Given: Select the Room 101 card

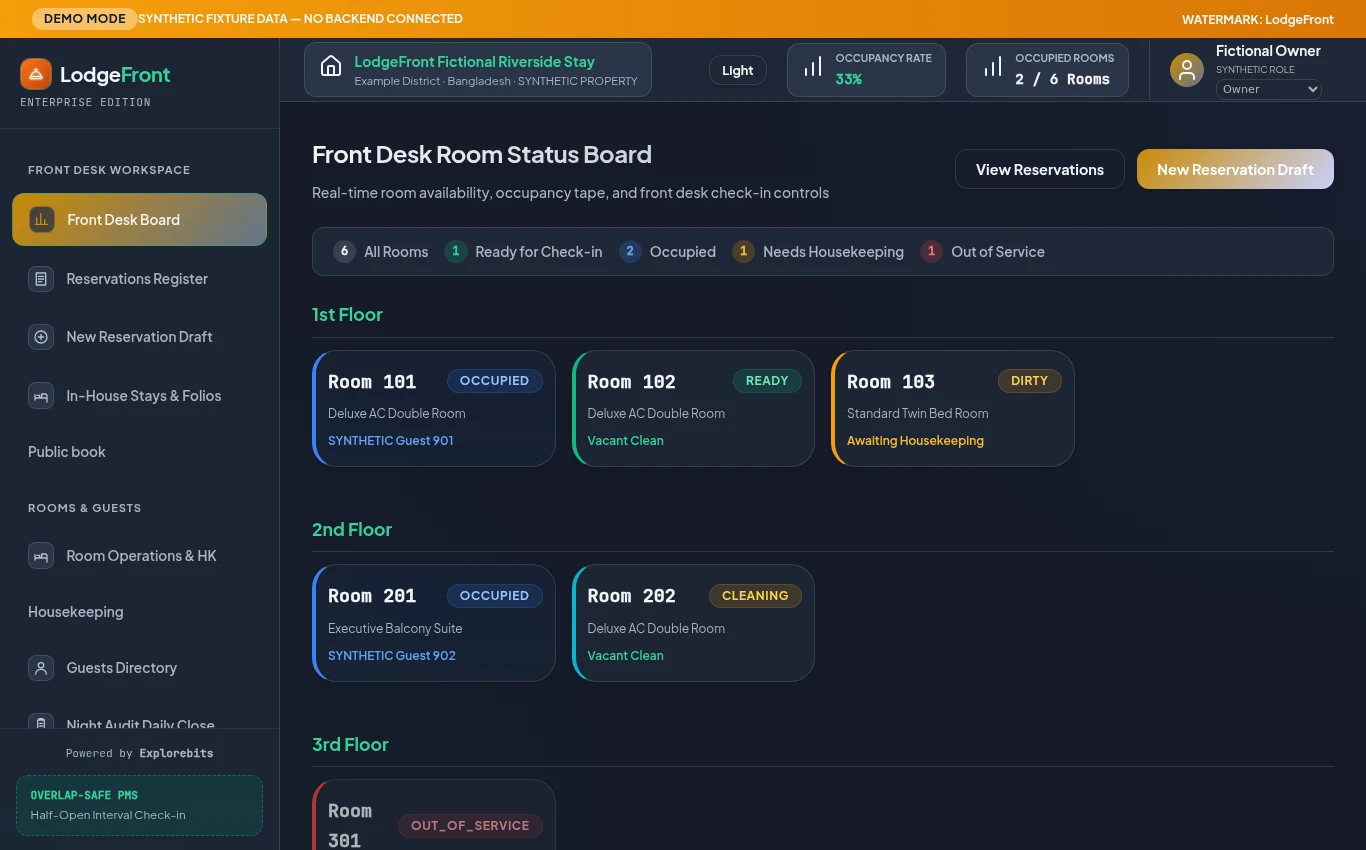Looking at the screenshot, I should pyautogui.click(x=434, y=408).
